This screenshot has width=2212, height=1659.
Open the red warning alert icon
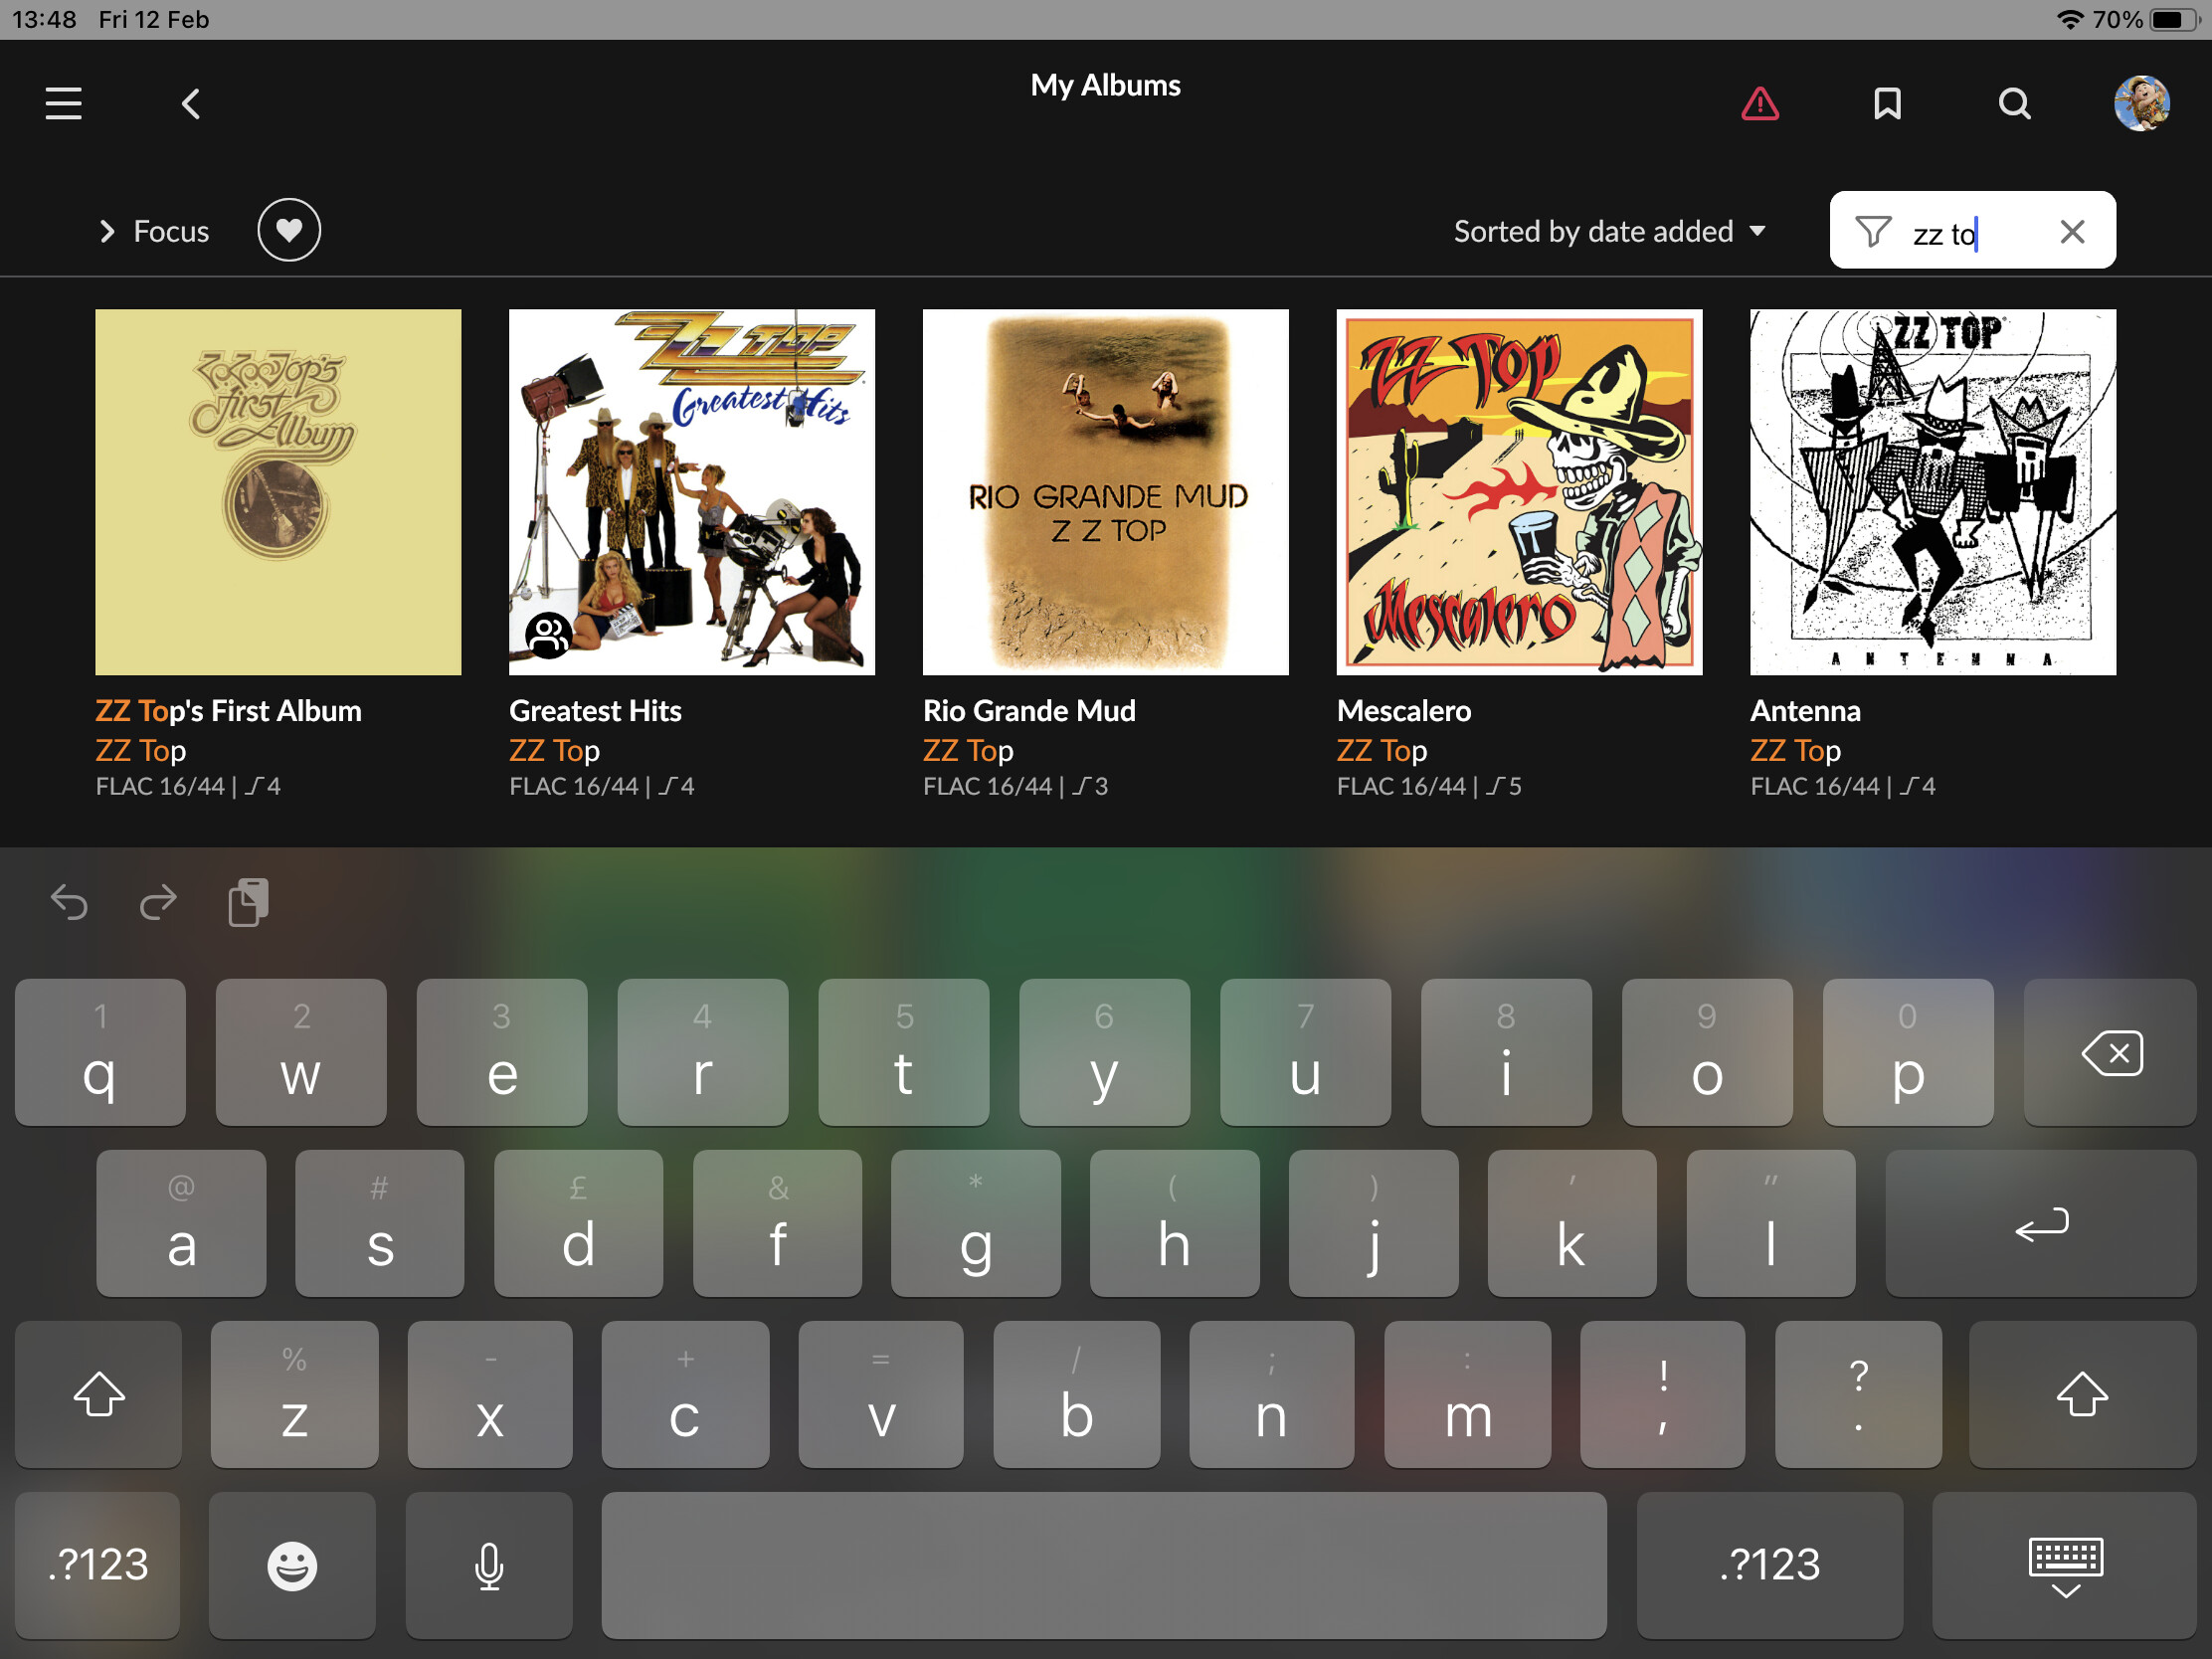pyautogui.click(x=1759, y=103)
